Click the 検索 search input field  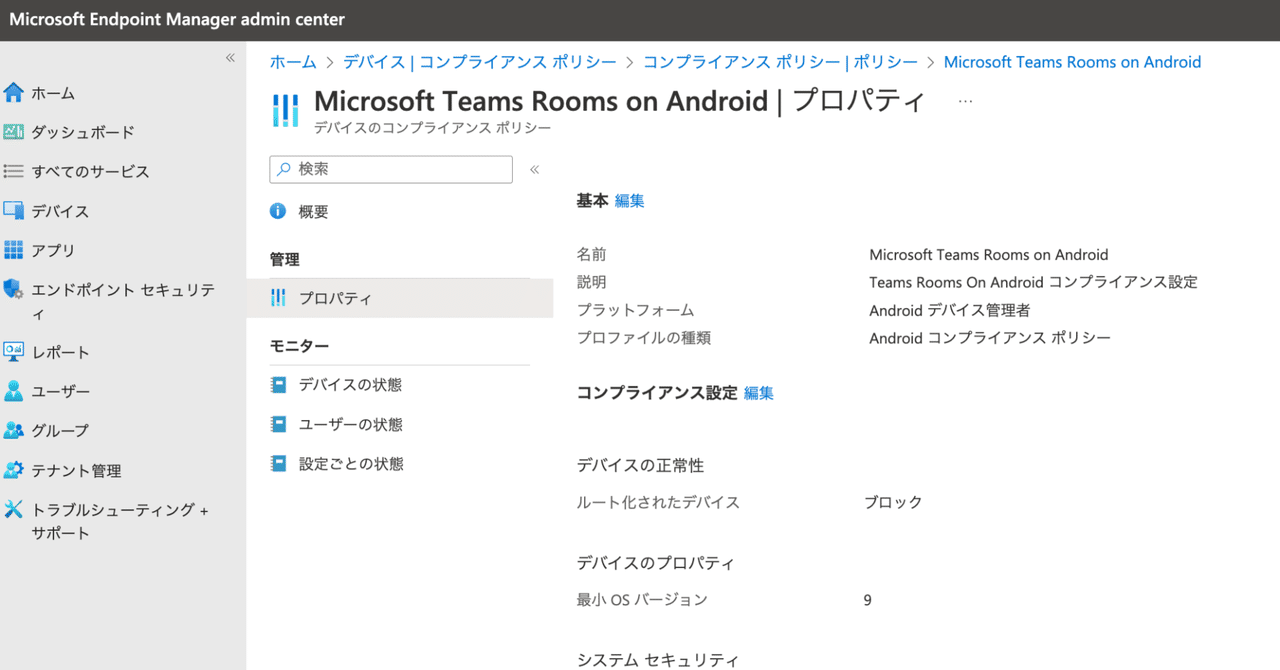[390, 169]
